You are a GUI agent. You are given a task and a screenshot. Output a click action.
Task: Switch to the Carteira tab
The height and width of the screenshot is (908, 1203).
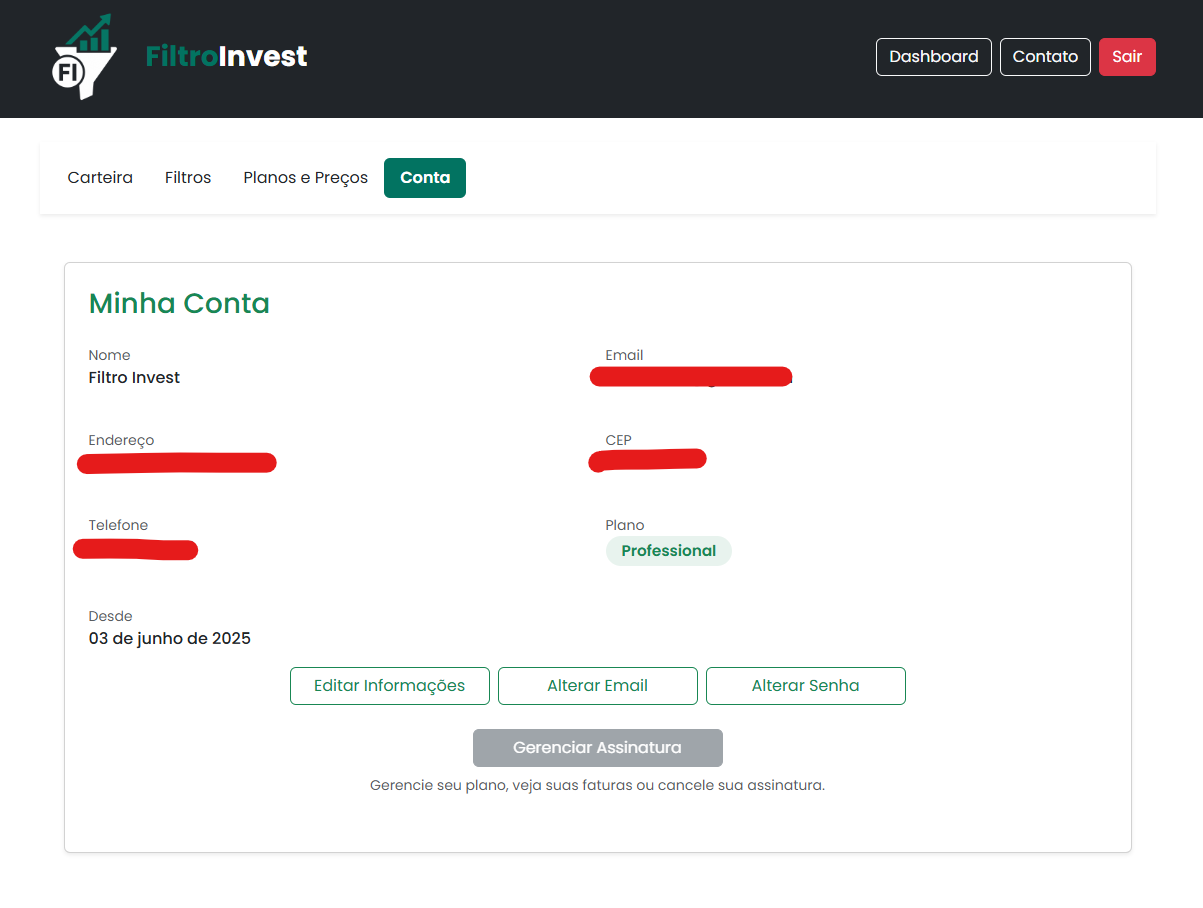[x=100, y=178]
